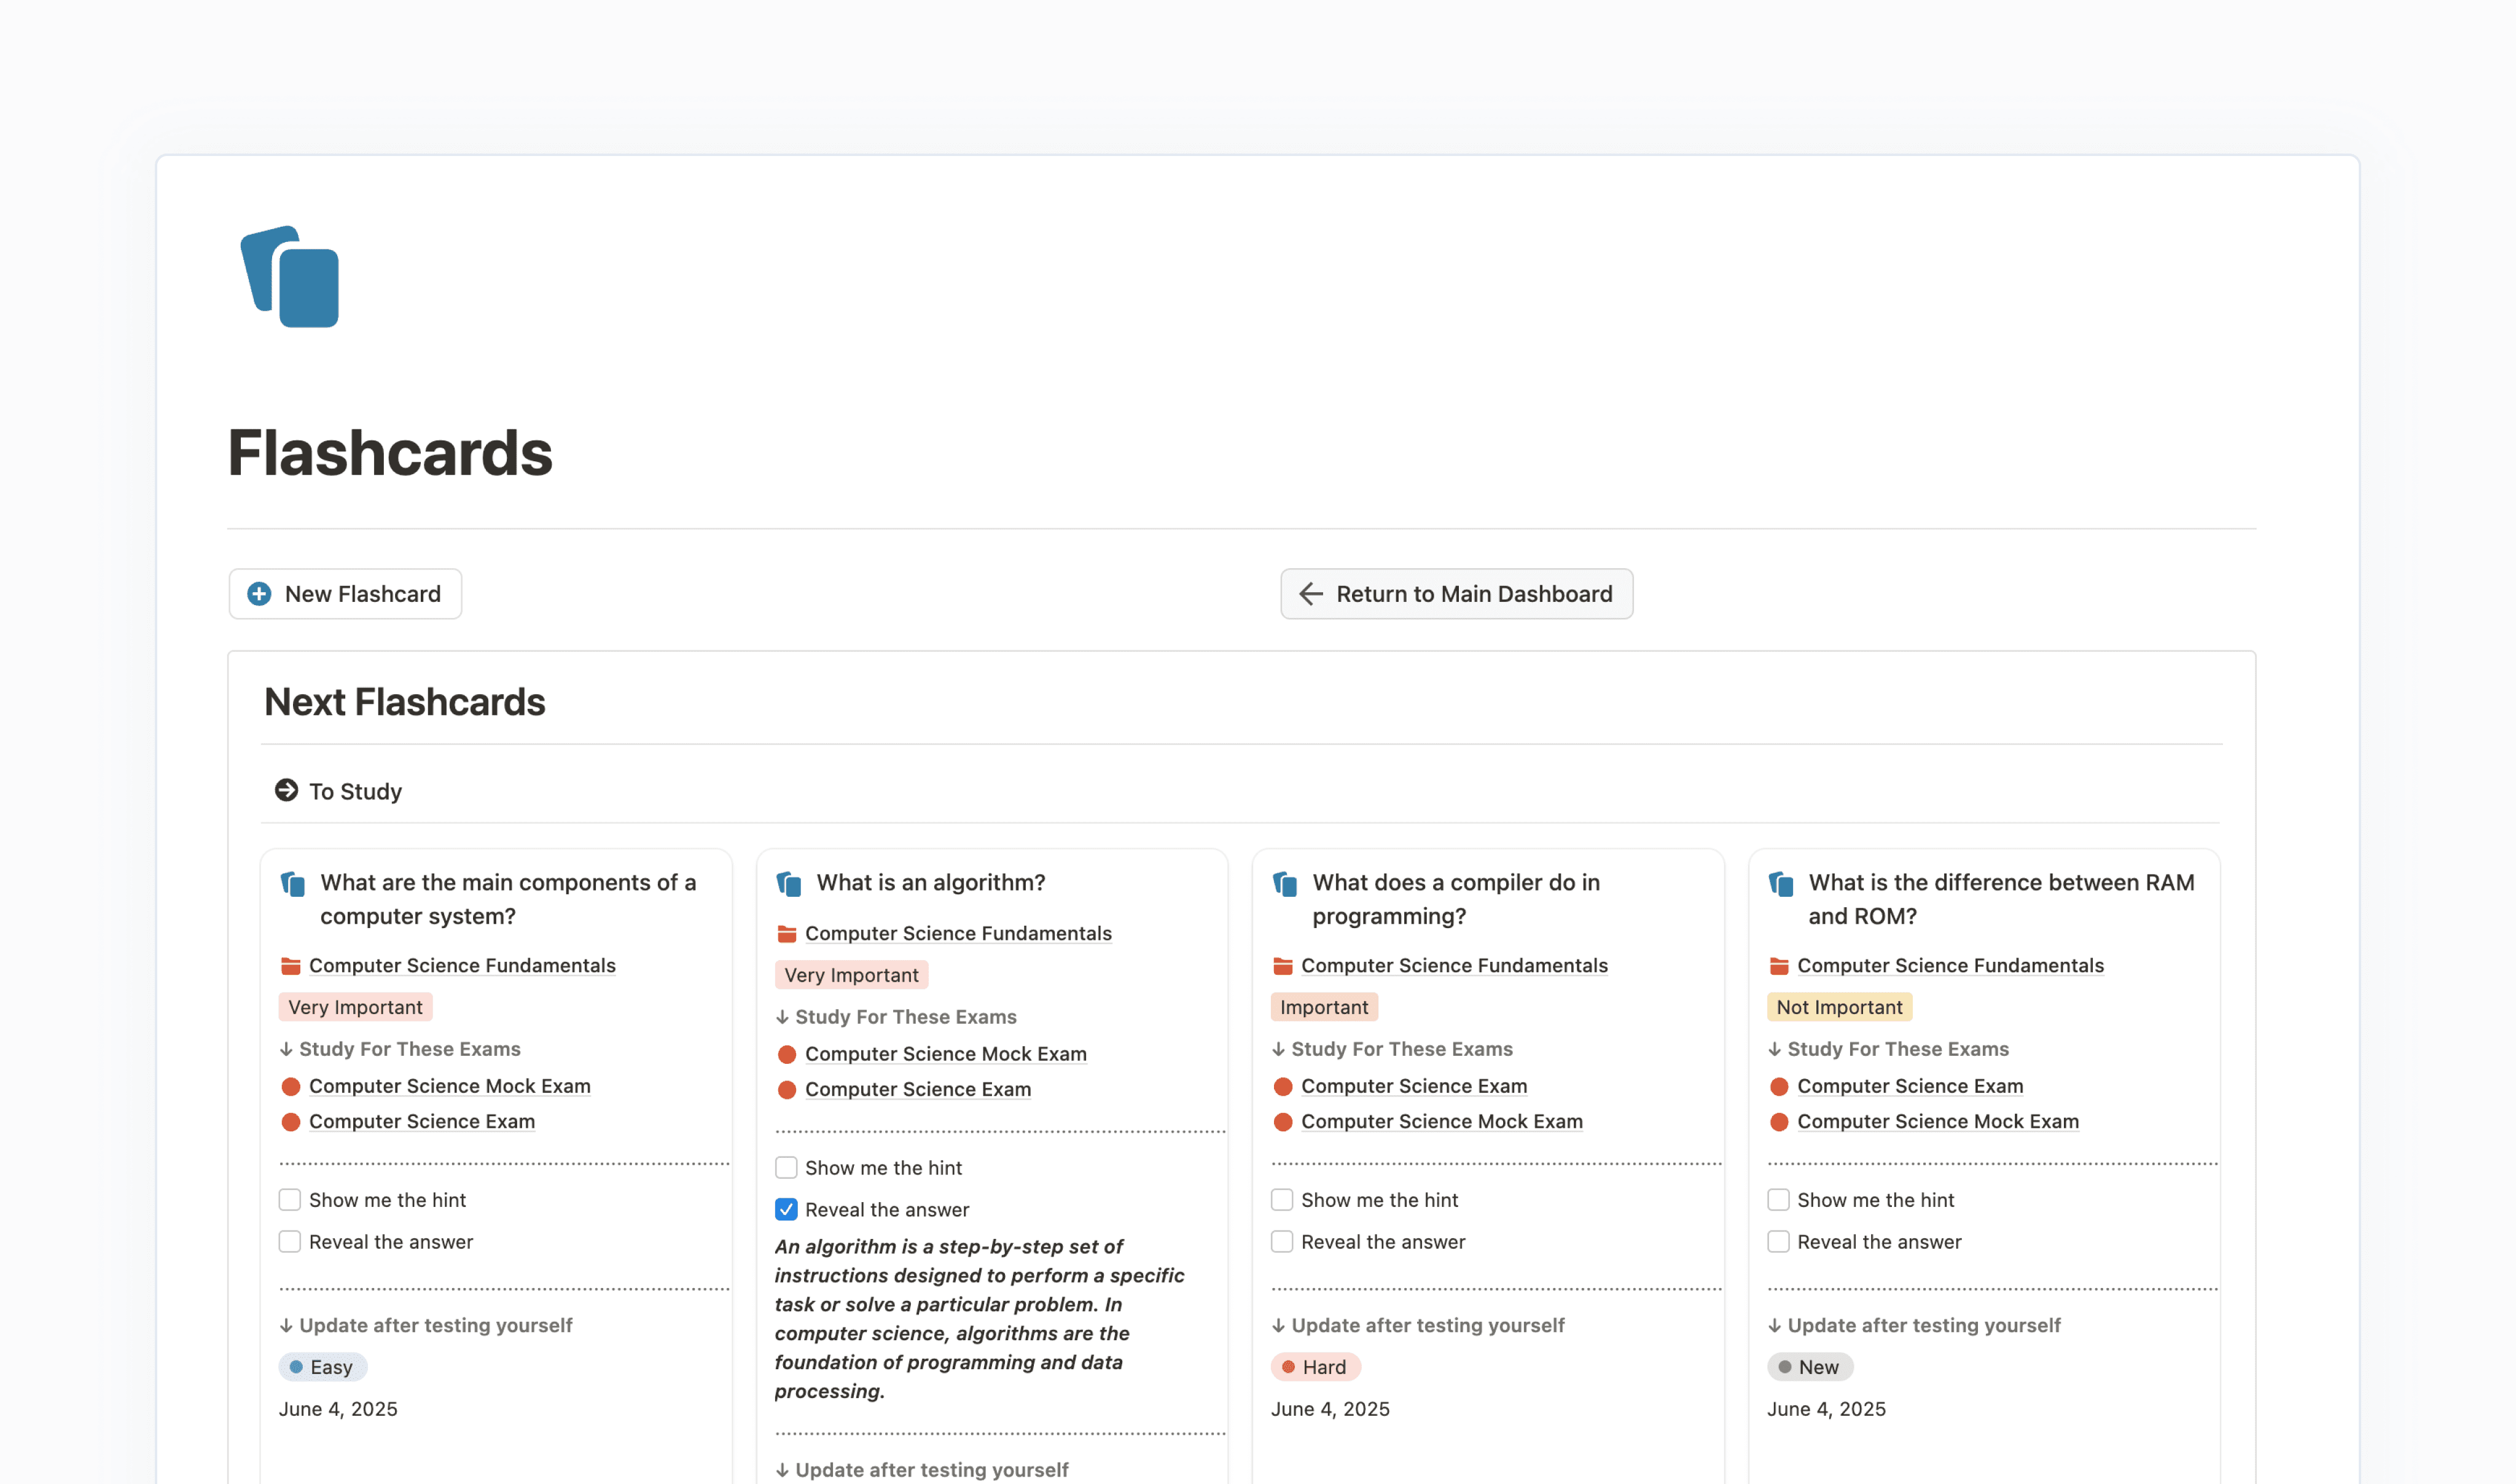Open the Computer Science Exam link on the compiler card
The width and height of the screenshot is (2516, 1484).
(1414, 1086)
